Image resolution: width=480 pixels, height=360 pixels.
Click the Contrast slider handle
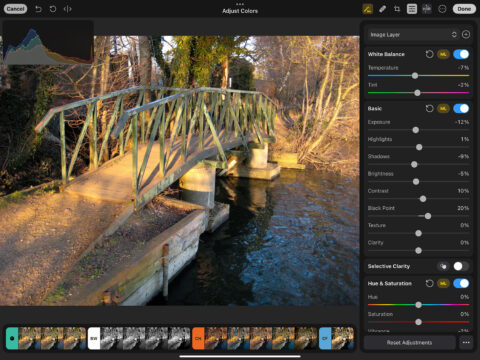pos(423,199)
